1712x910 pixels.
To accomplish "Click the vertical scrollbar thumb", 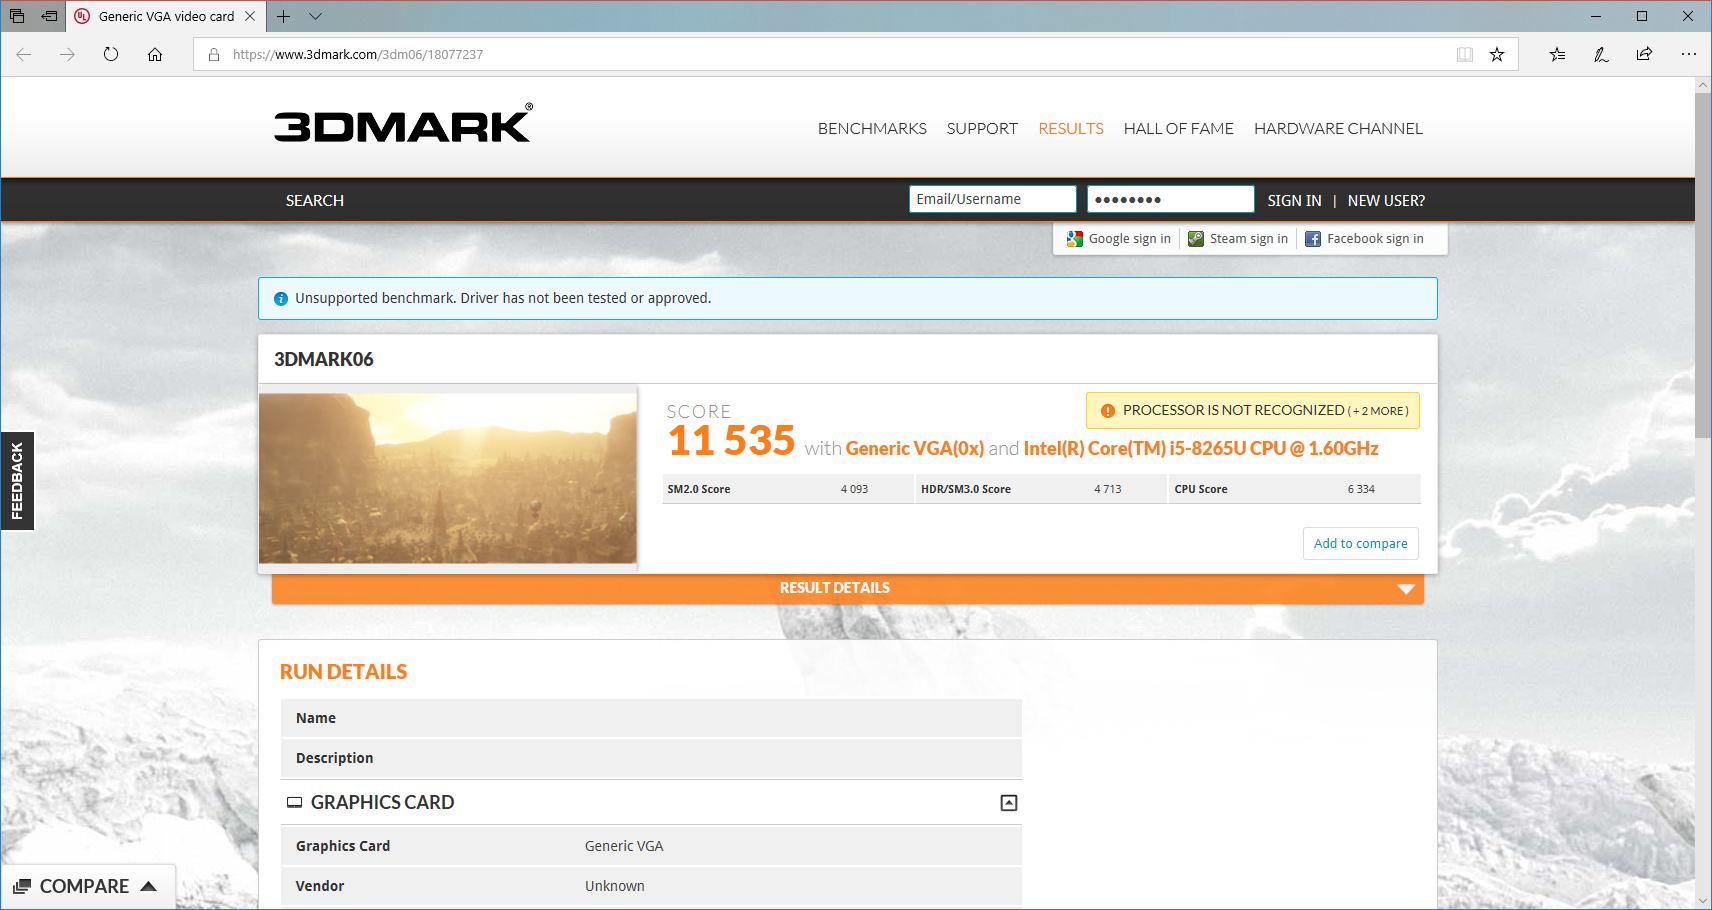I will 1703,265.
